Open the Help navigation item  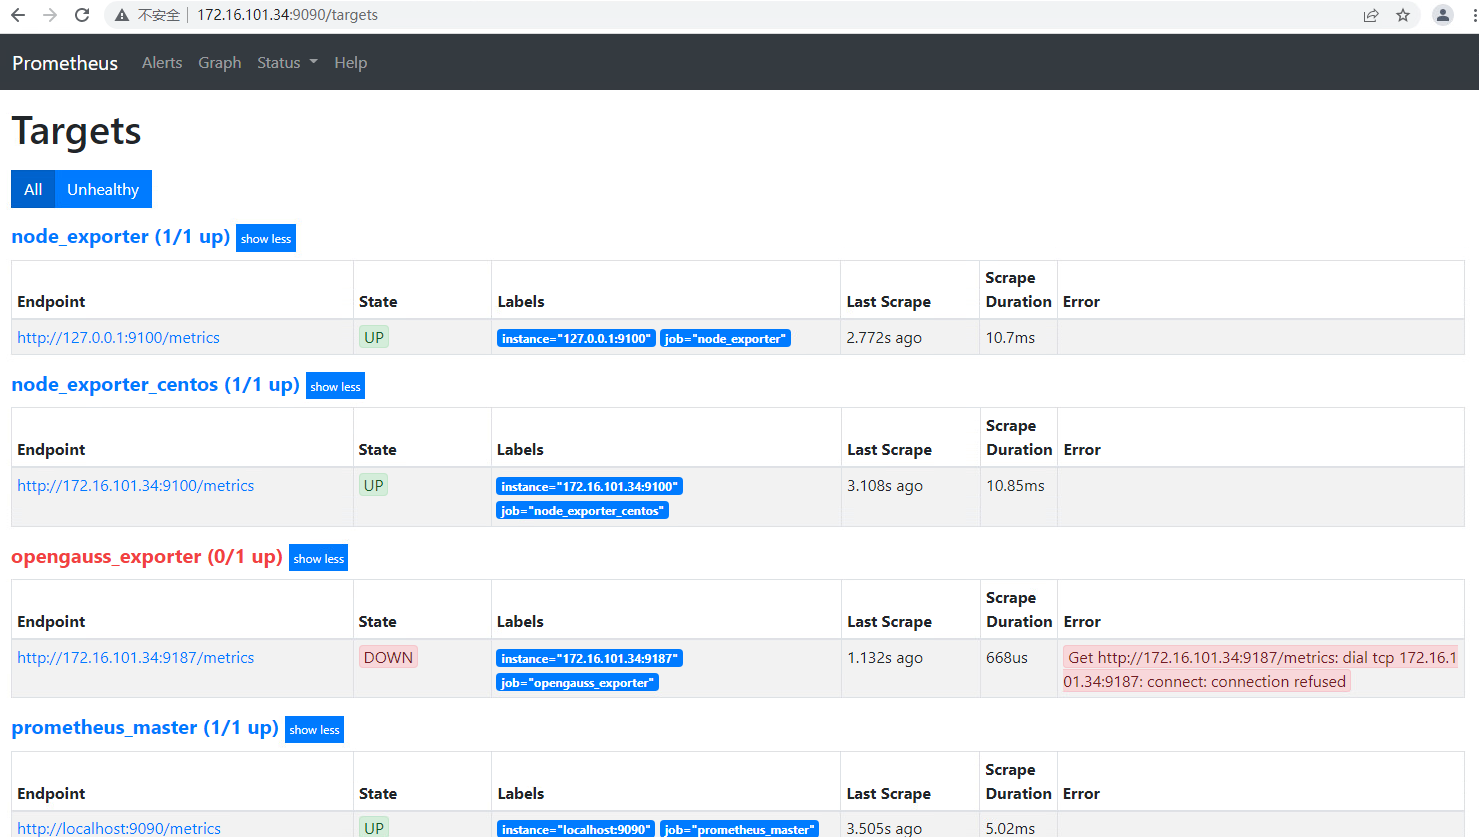[x=350, y=62]
